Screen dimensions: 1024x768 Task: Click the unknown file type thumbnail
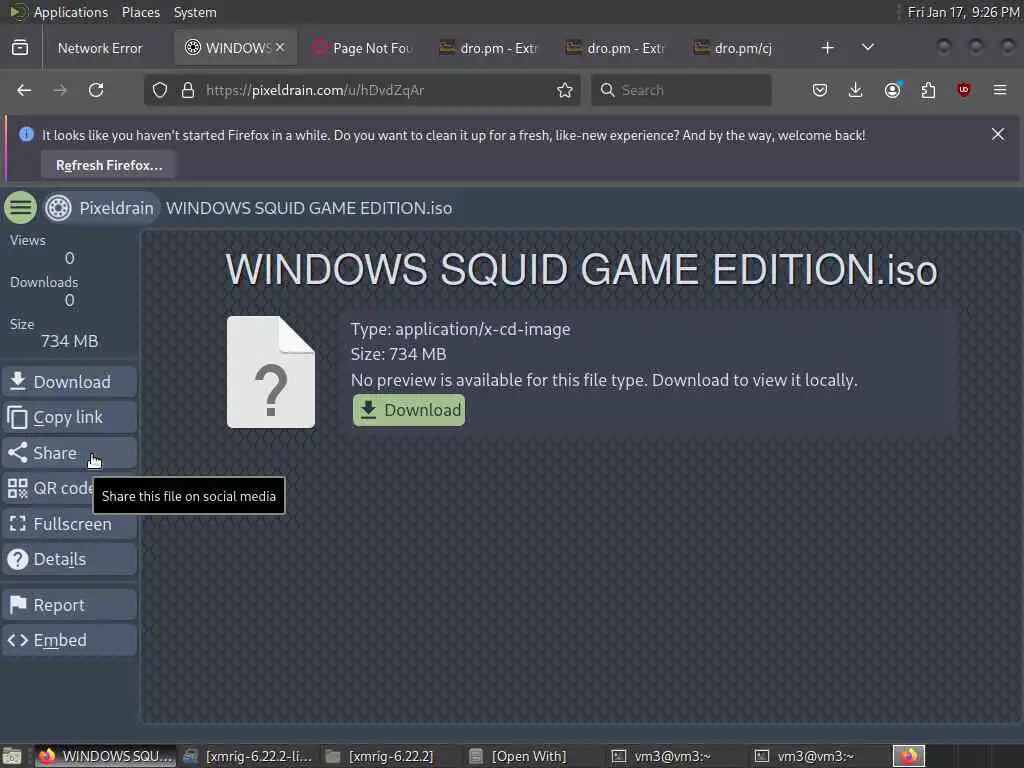(x=270, y=372)
